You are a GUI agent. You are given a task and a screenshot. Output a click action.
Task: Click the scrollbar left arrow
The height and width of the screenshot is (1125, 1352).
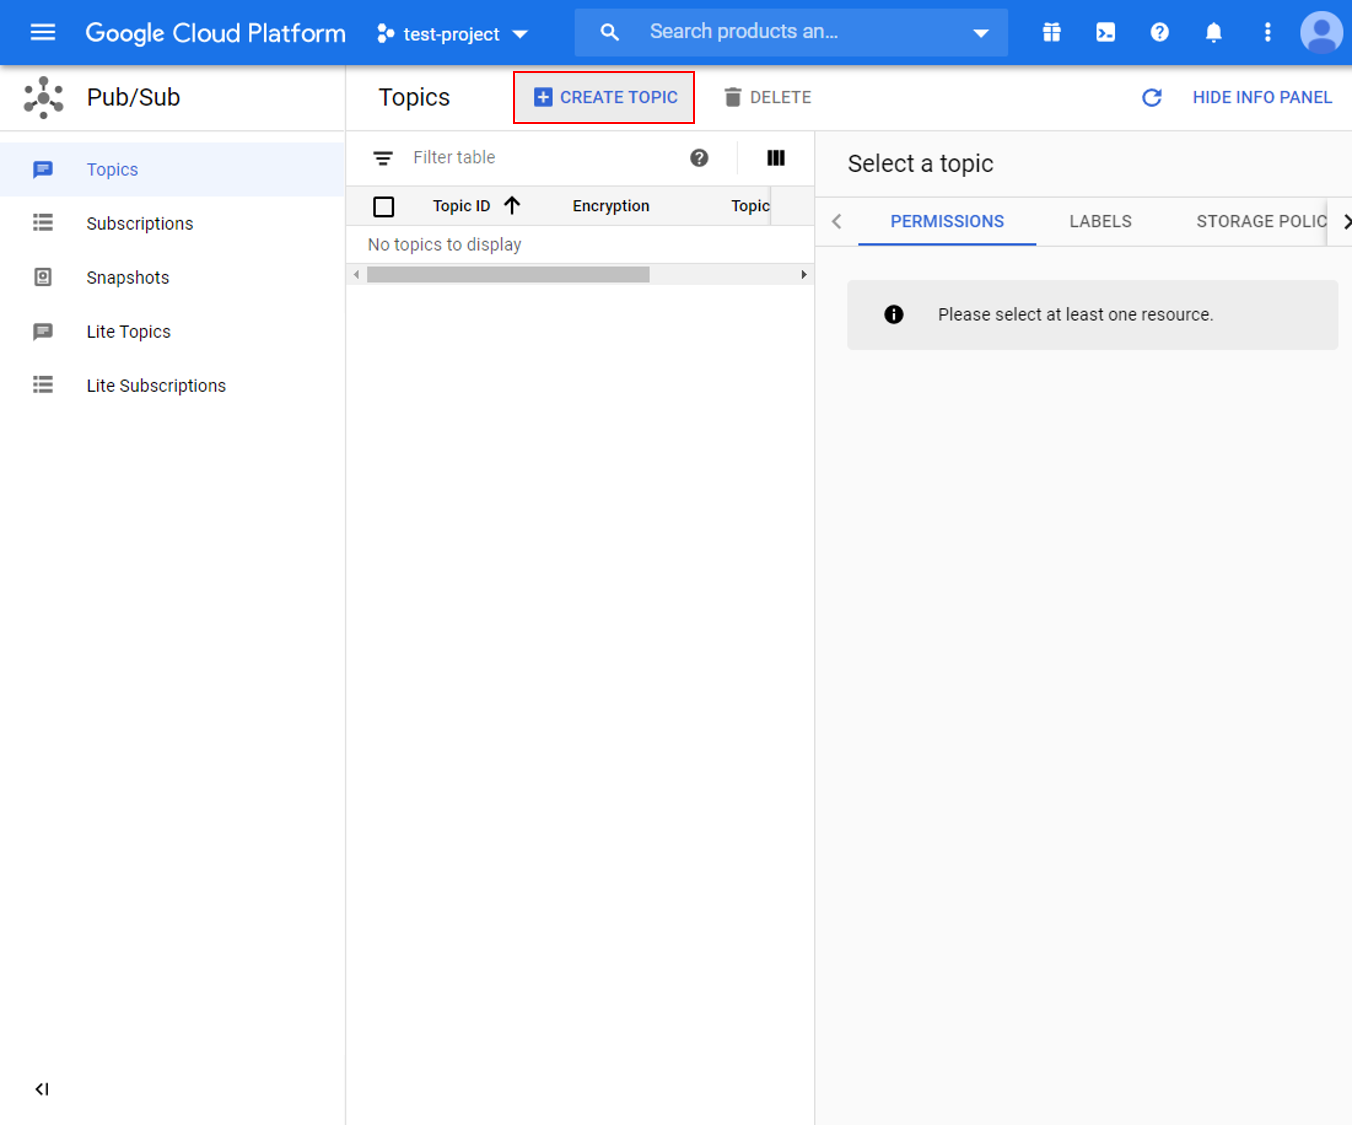[x=356, y=275]
